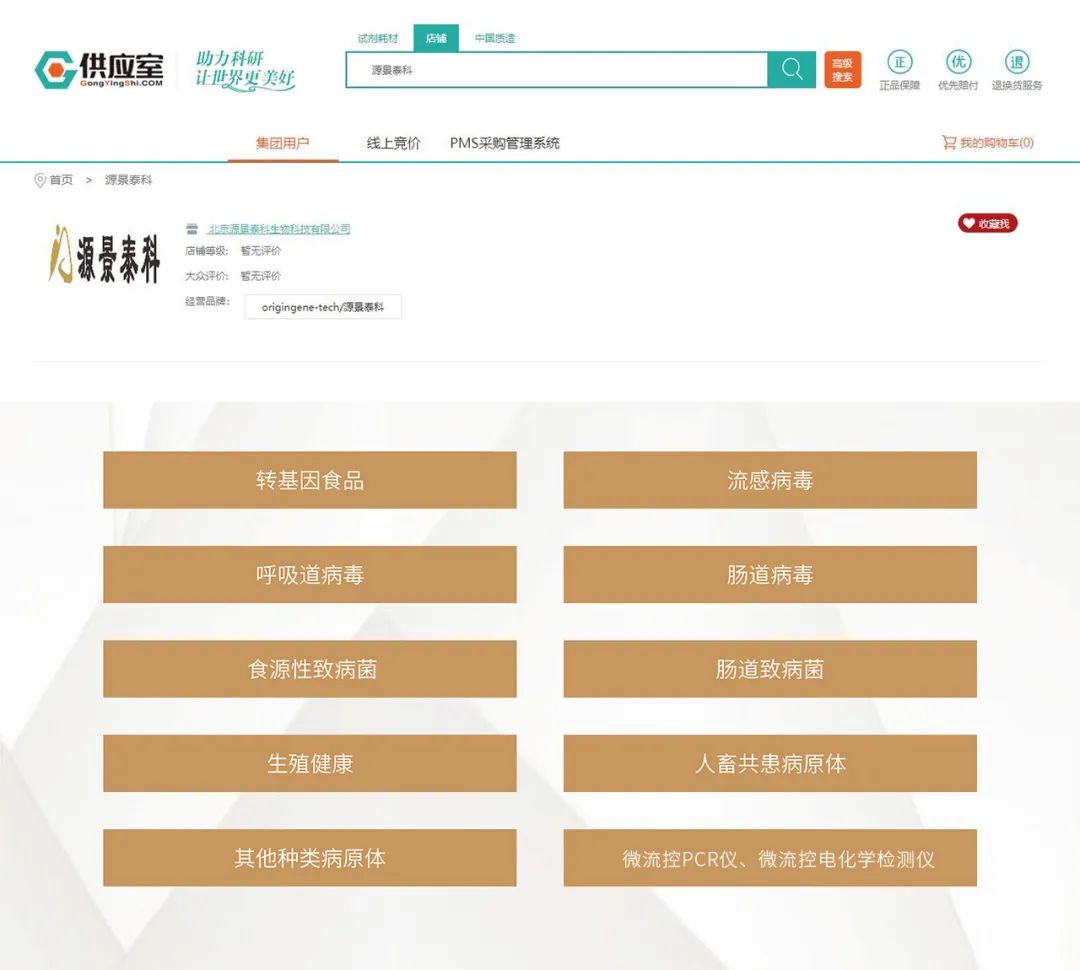Screen dimensions: 1080x970
Task: Select the 店铺 search tab
Action: 436,38
